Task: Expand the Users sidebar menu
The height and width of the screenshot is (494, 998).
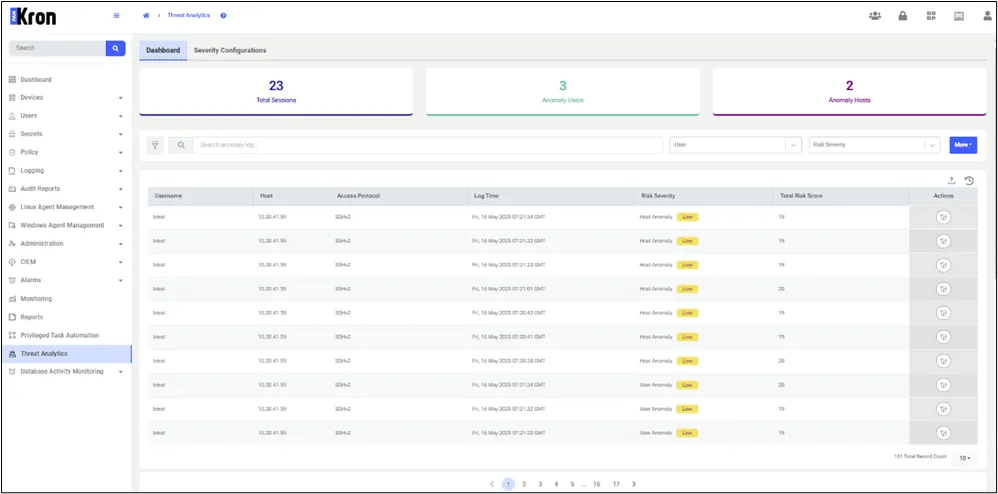Action: click(66, 116)
